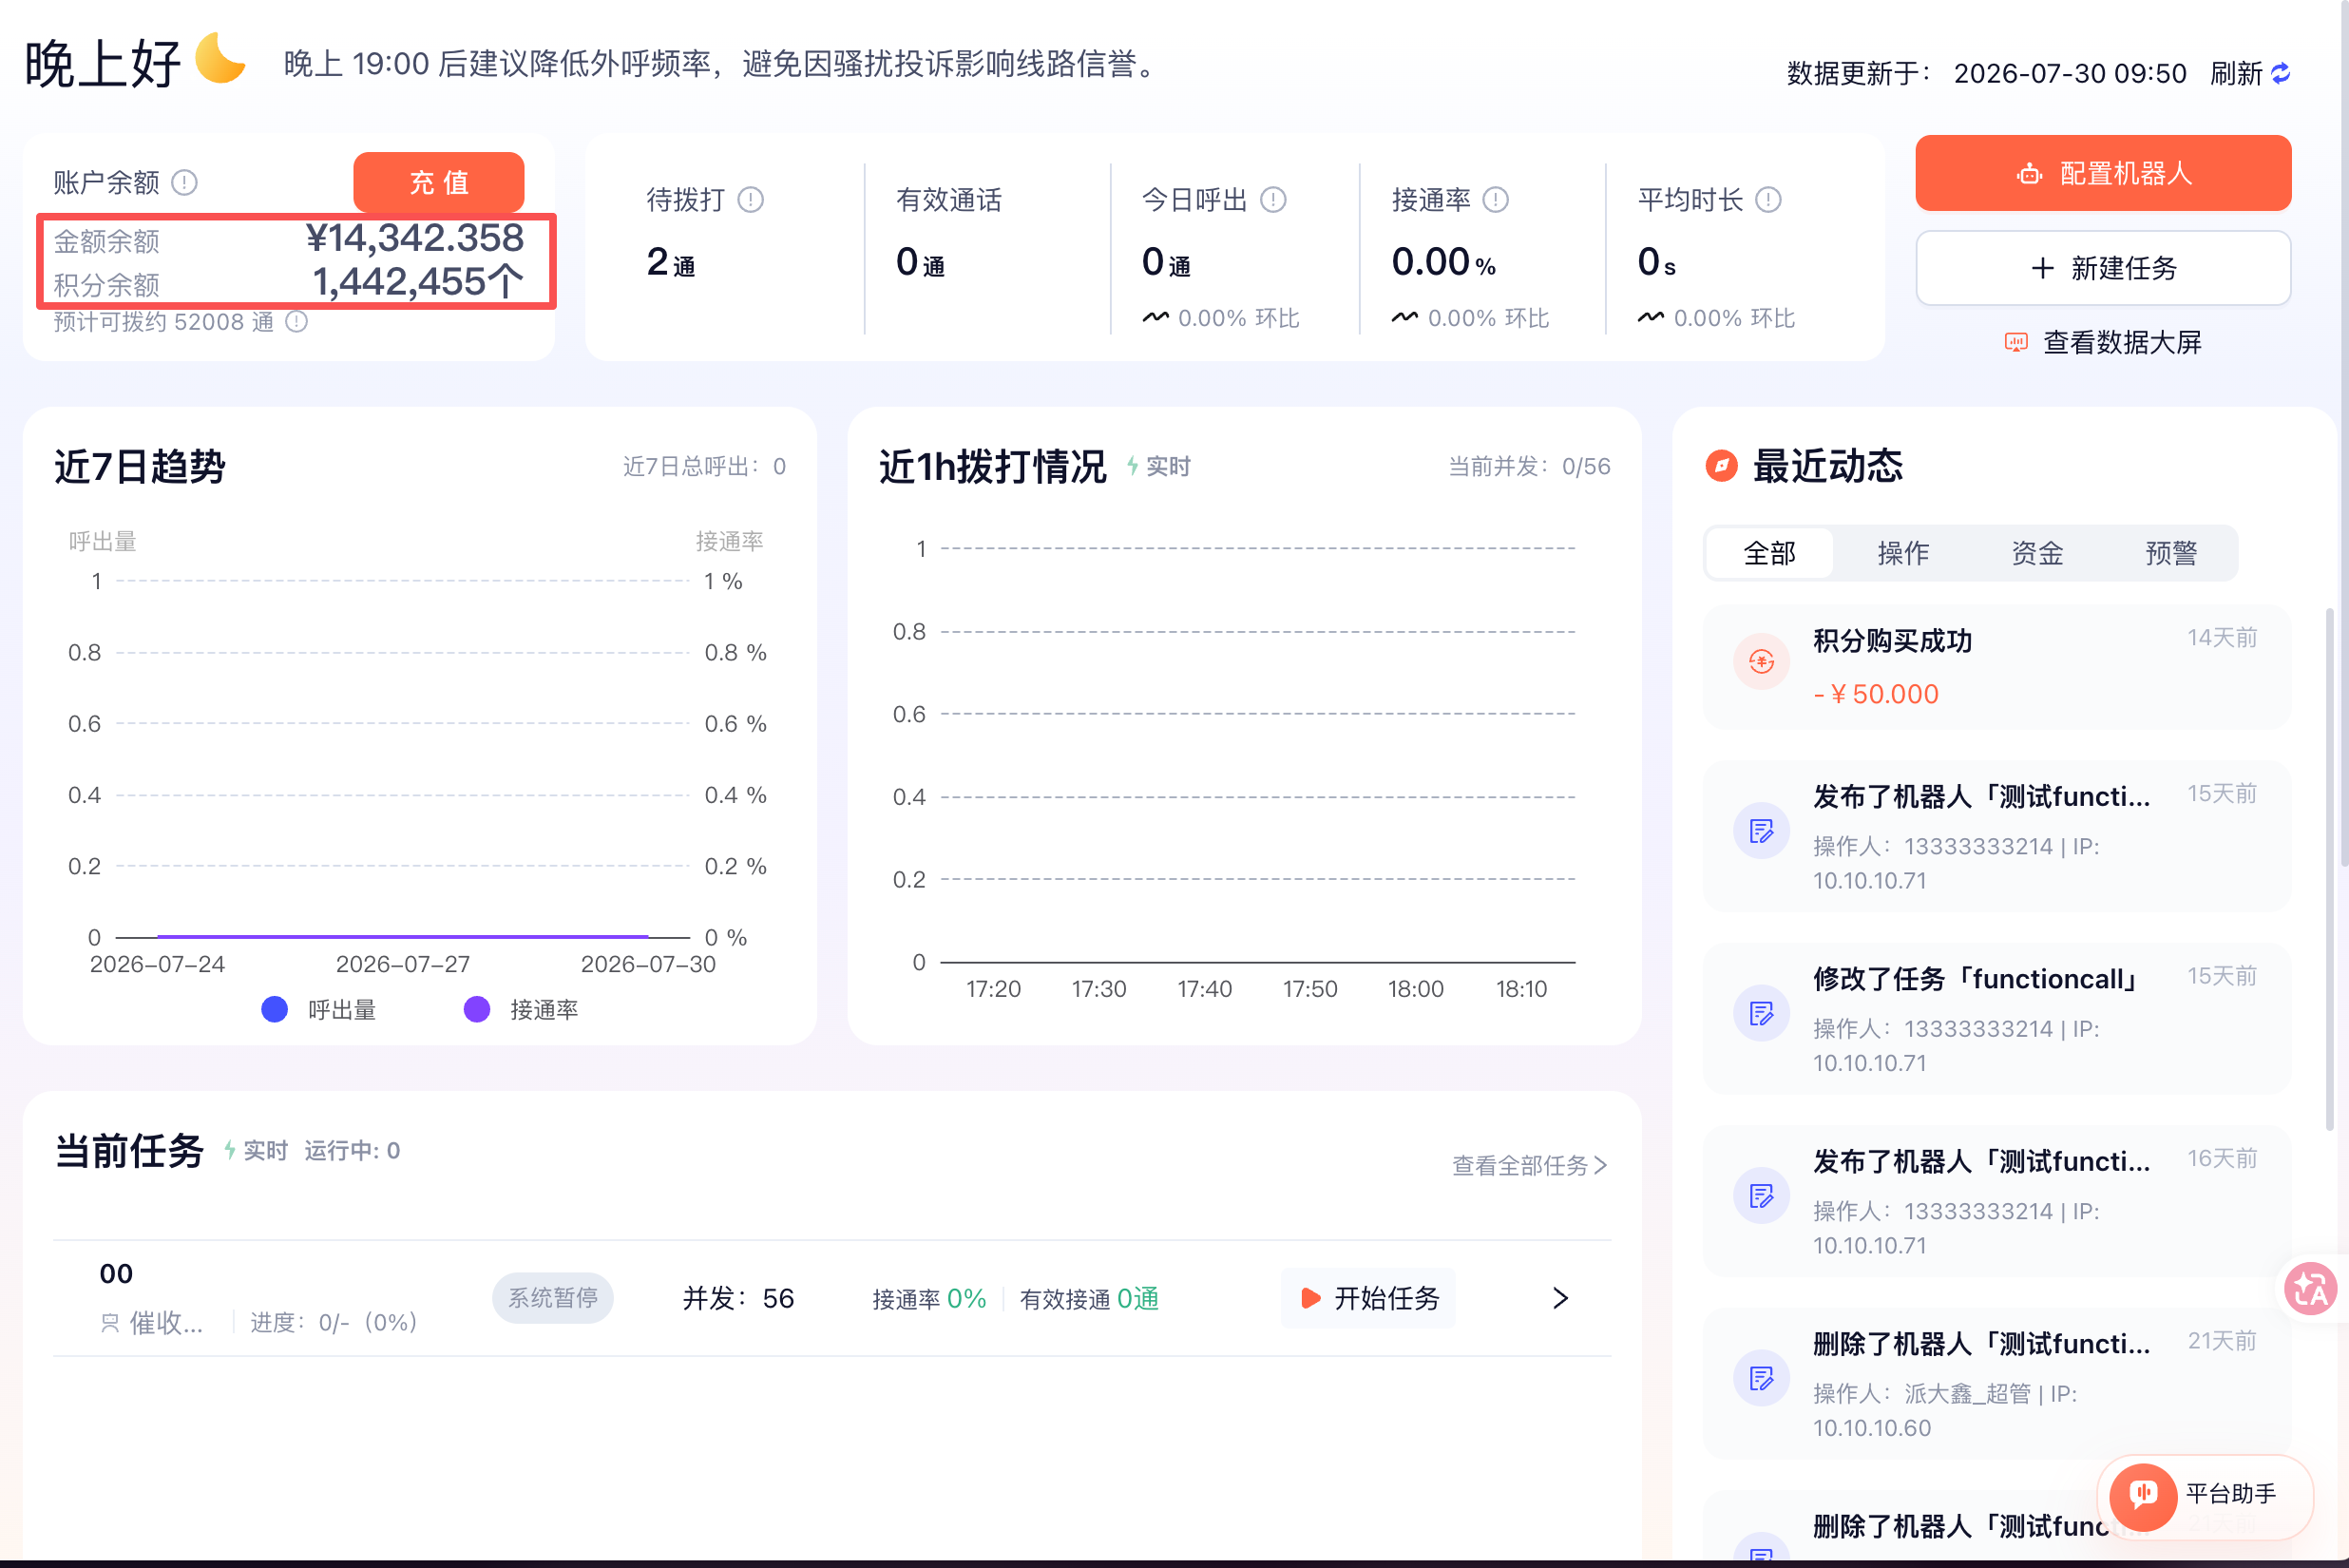
Task: Click the 运行中: 0 label
Action: [352, 1150]
